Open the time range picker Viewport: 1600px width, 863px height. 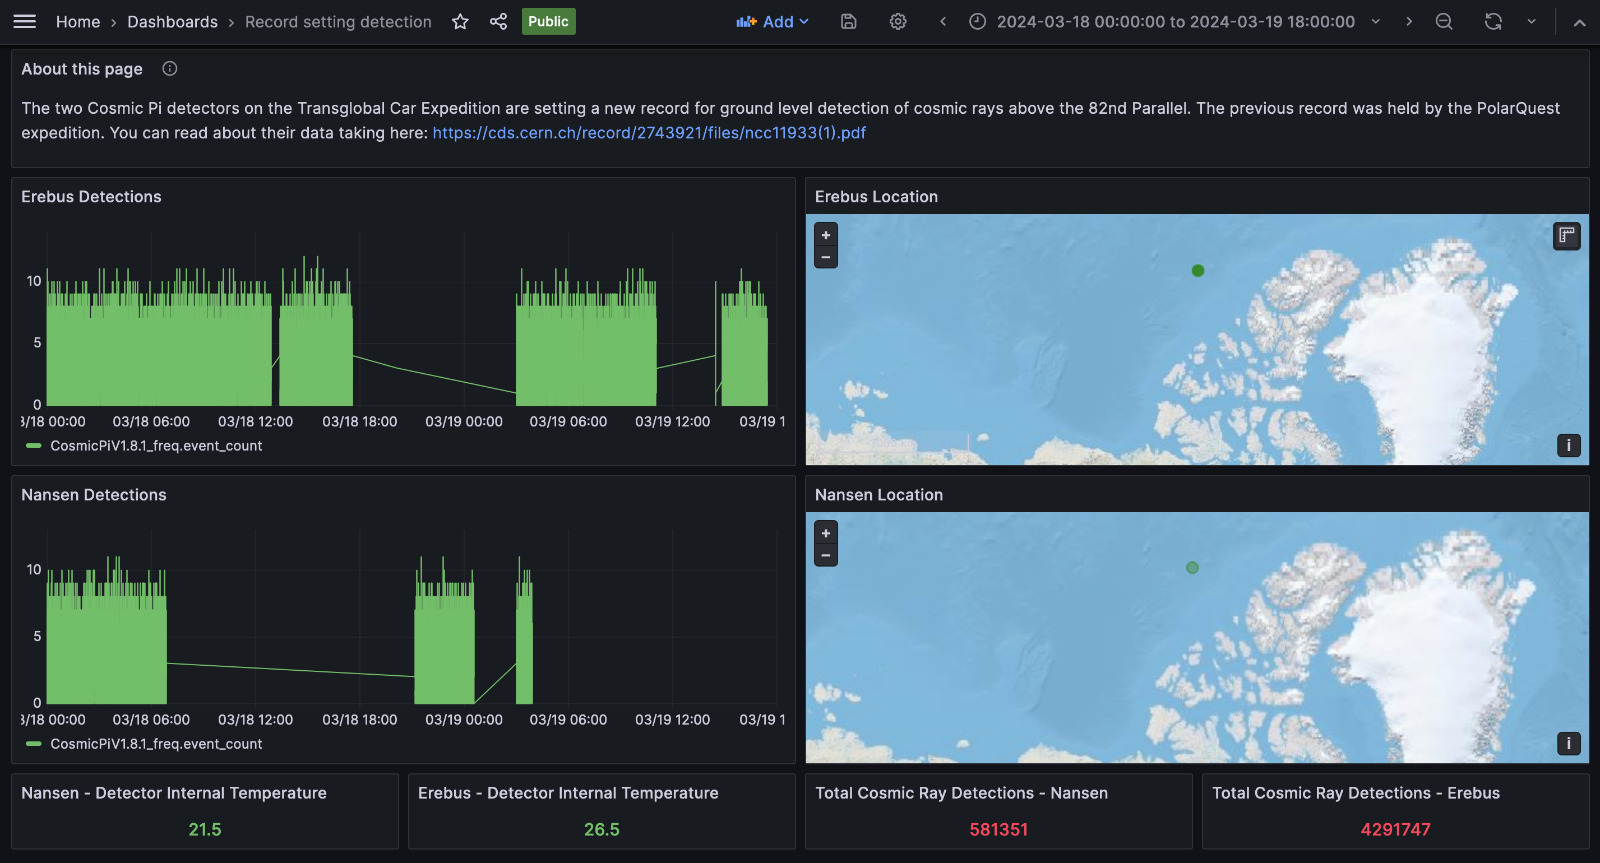pos(1174,21)
